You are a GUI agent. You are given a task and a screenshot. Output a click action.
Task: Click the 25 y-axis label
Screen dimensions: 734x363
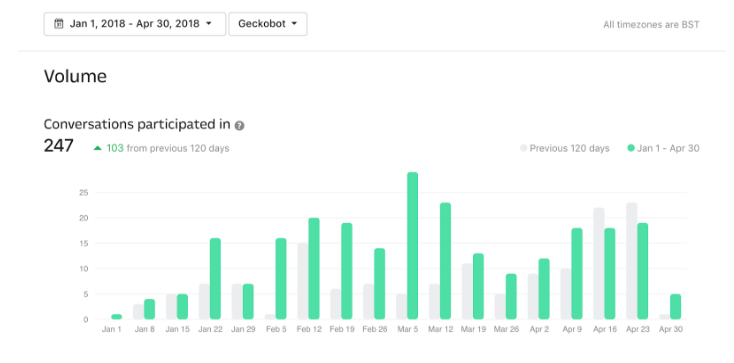[83, 193]
